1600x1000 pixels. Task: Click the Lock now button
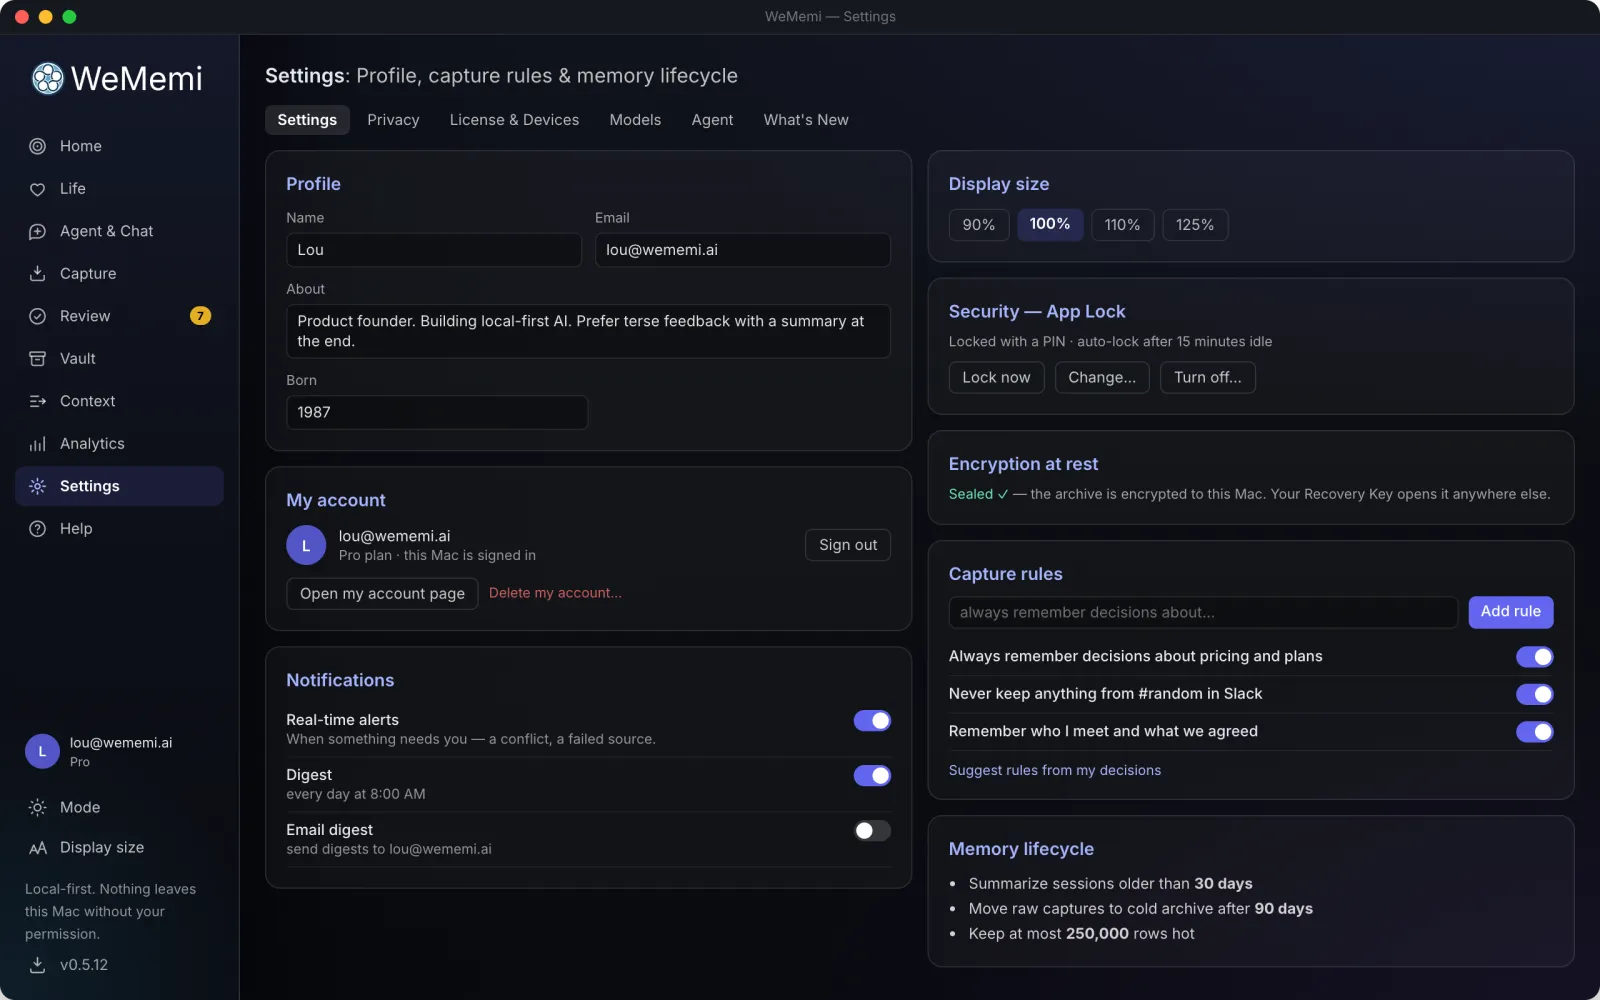(996, 378)
